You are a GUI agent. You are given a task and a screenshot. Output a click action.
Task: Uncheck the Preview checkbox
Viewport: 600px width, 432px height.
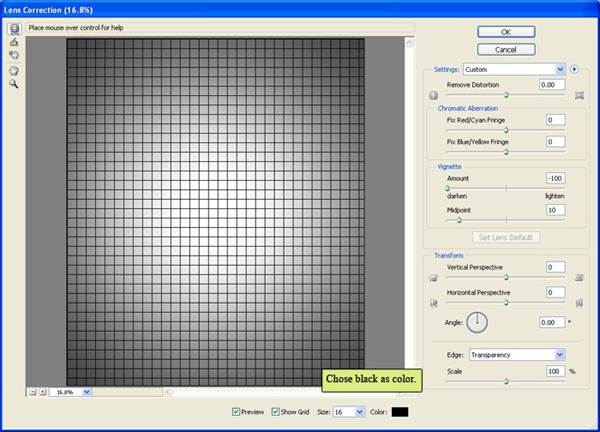(236, 411)
